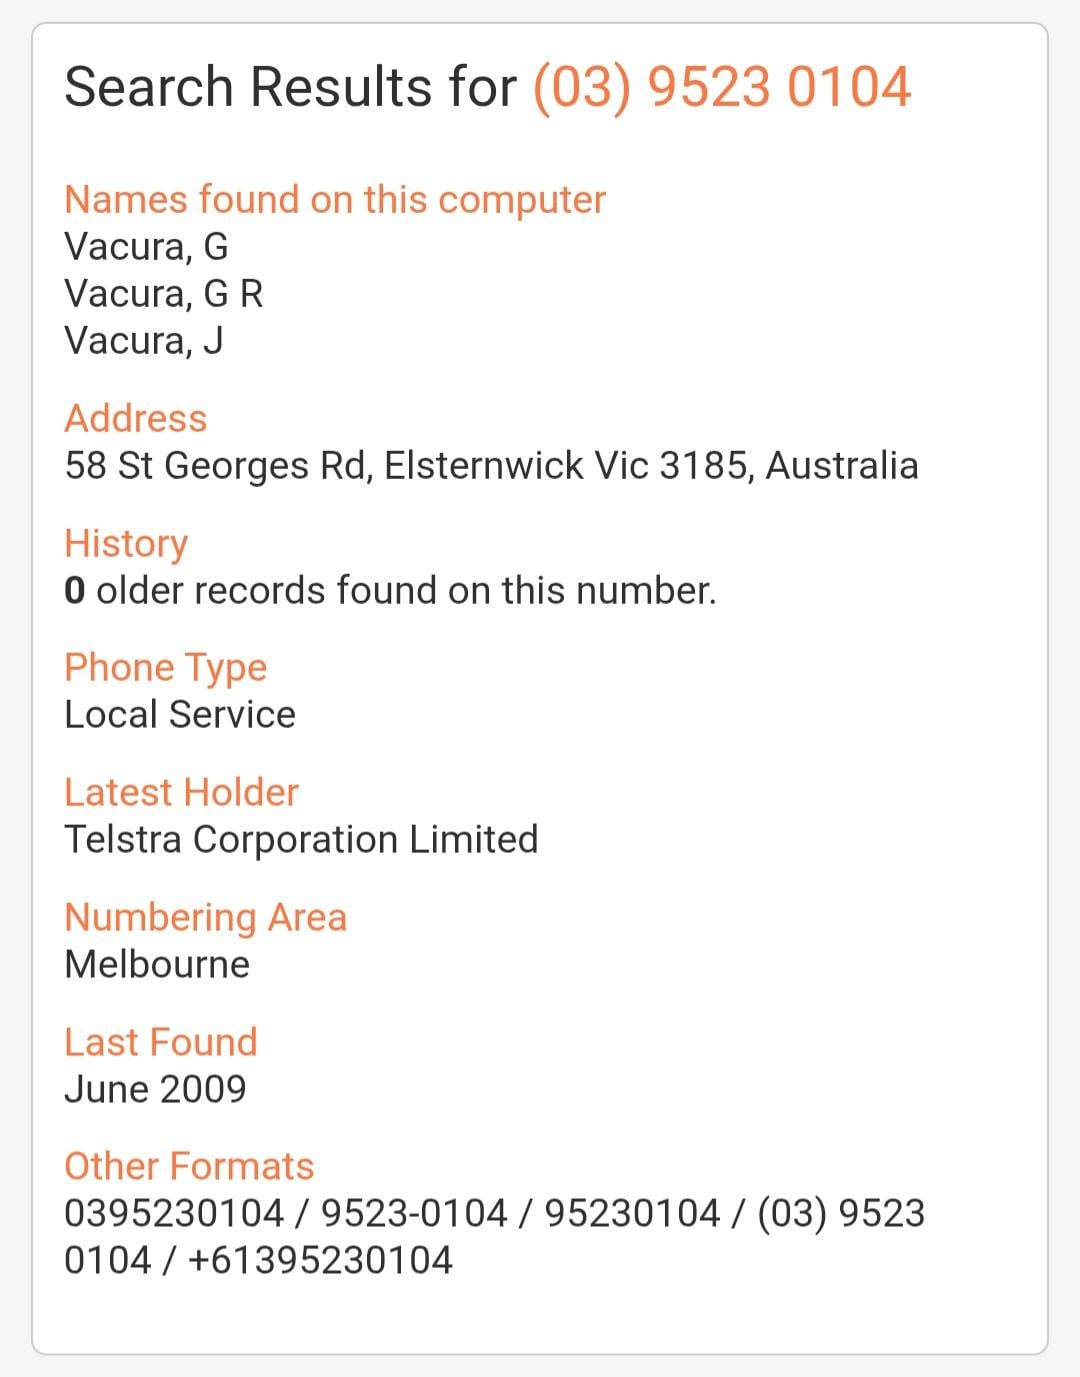This screenshot has width=1080, height=1377.
Task: Click the orange phone number in the heading
Action: point(721,87)
